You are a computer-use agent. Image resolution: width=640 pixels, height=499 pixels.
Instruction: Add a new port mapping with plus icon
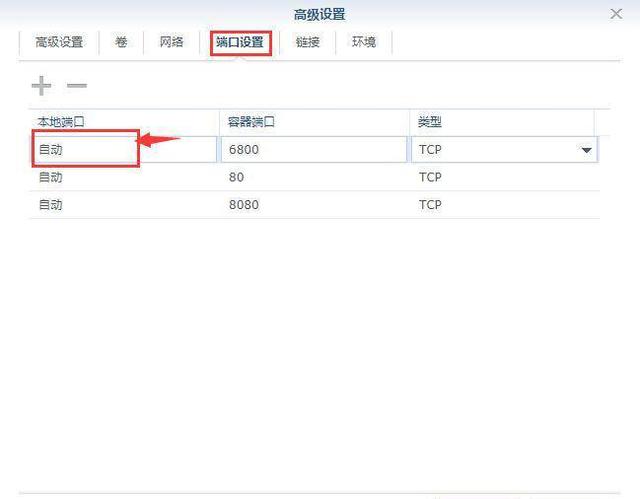(x=41, y=86)
